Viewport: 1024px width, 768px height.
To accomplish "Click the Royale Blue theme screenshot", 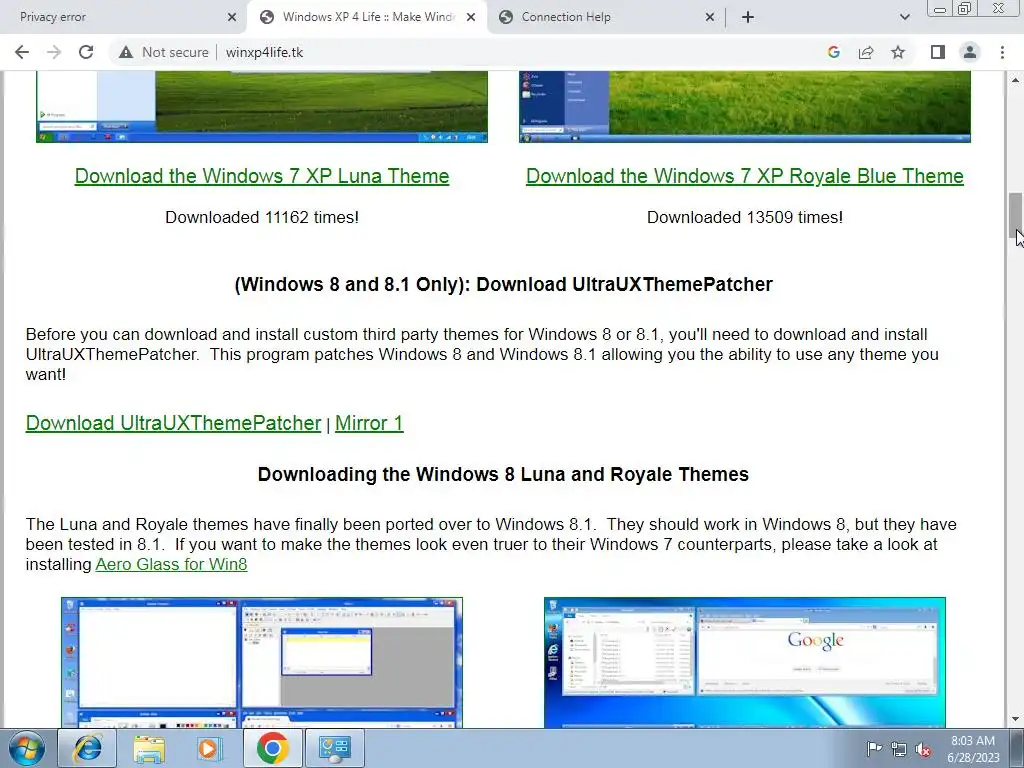I will pyautogui.click(x=744, y=106).
